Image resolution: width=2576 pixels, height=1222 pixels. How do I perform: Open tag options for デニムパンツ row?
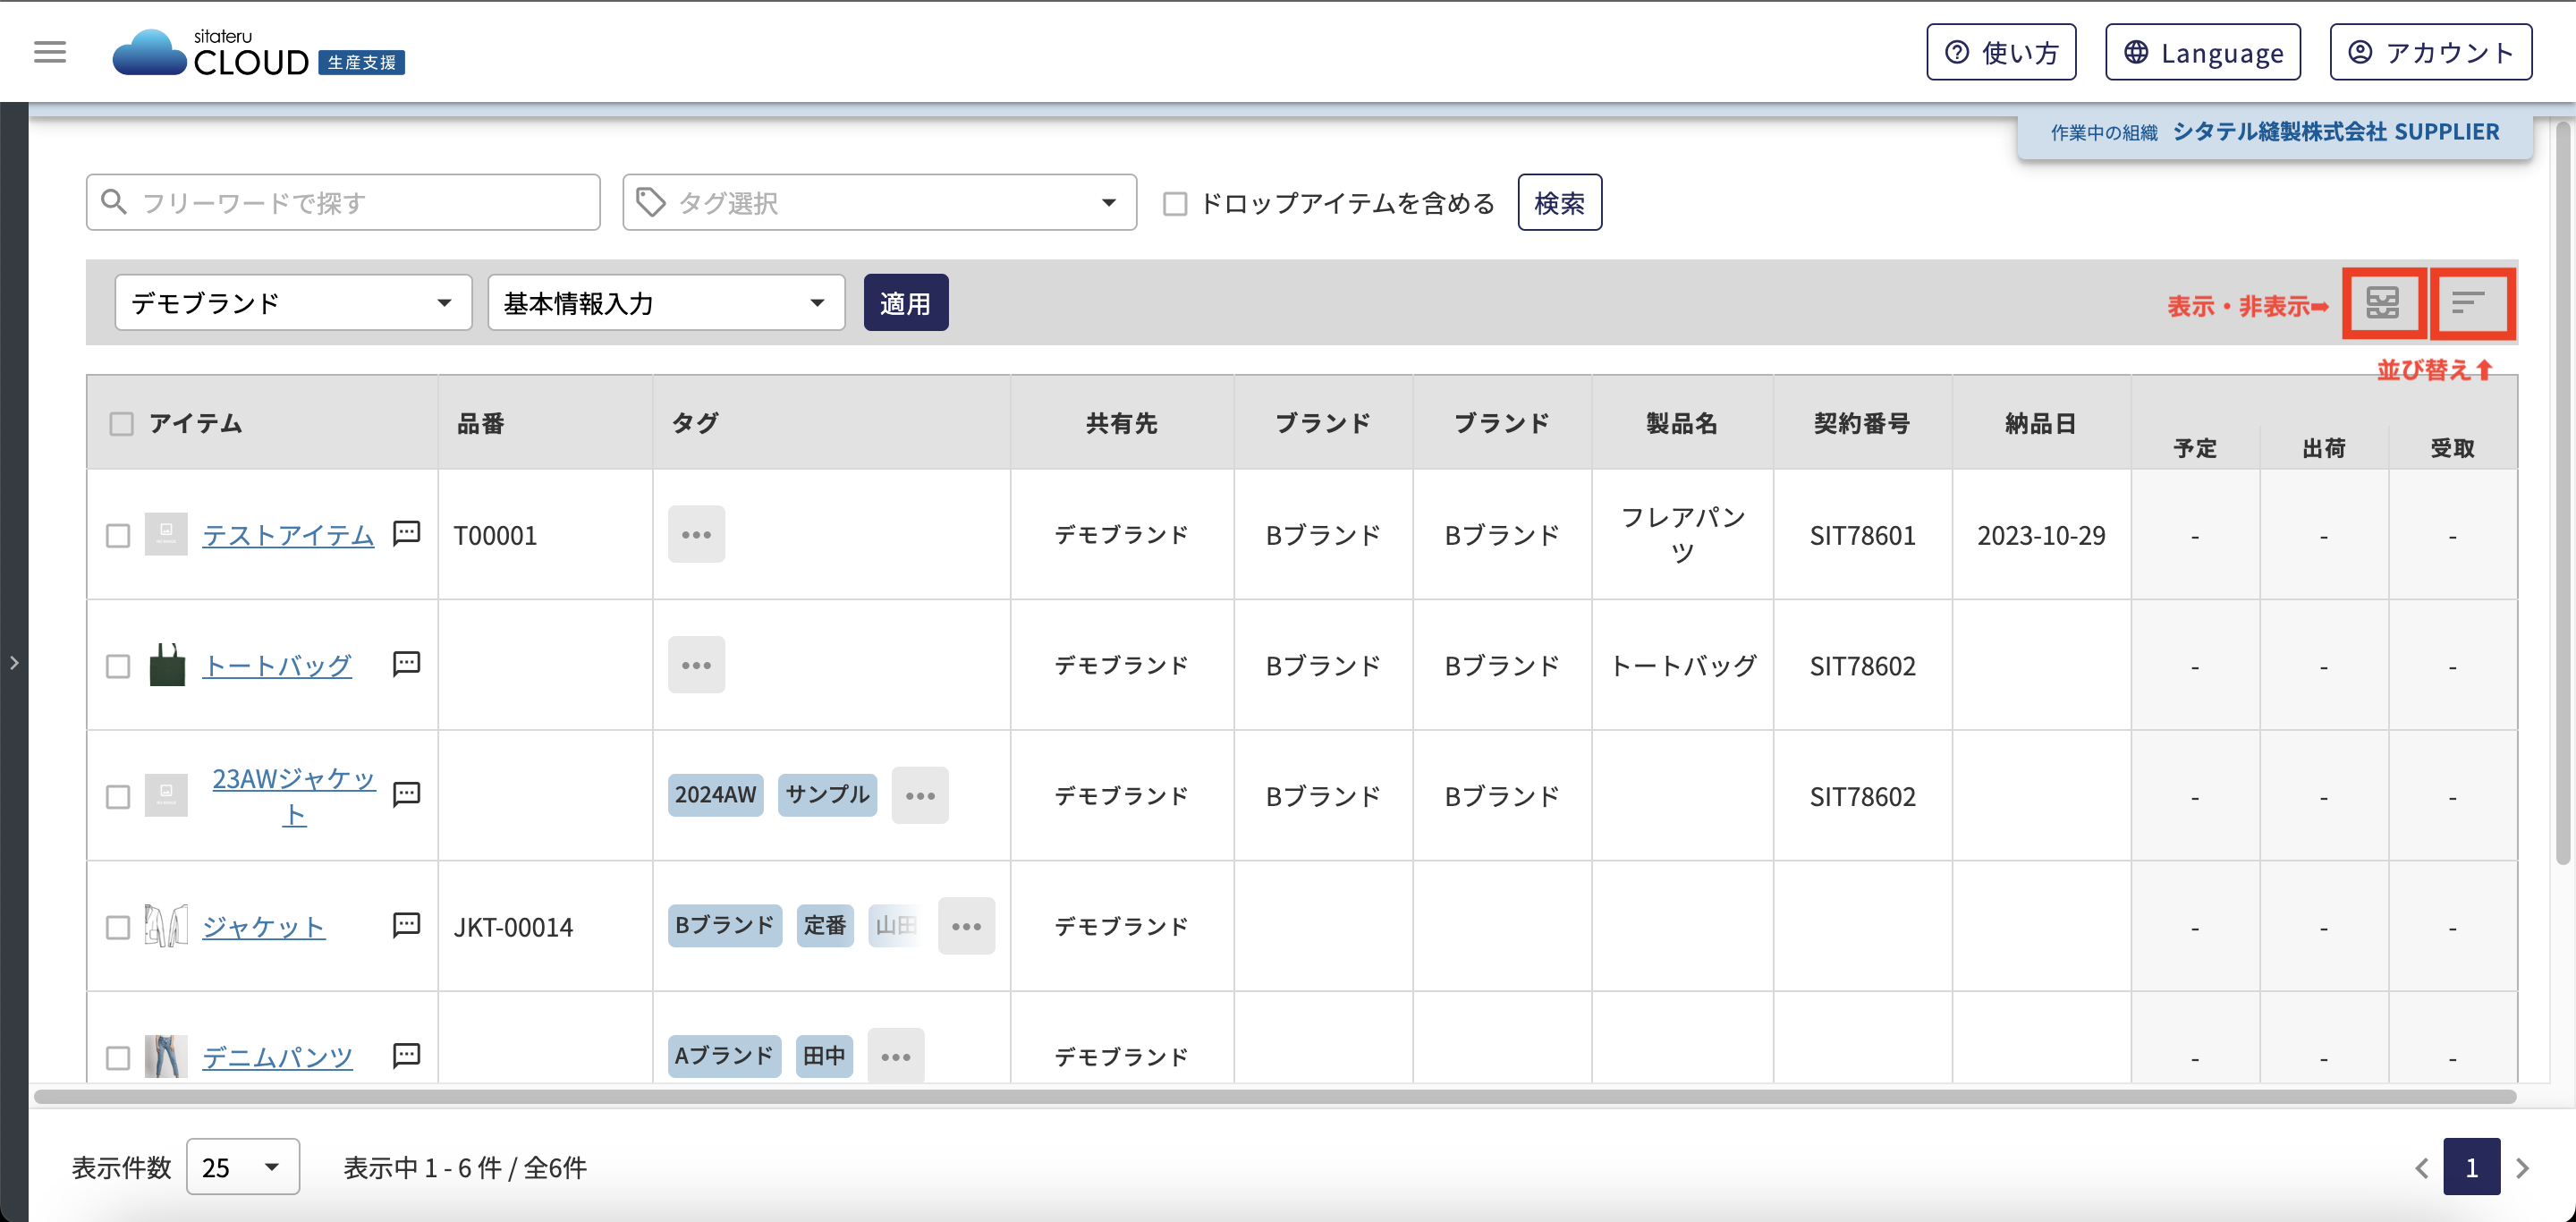pos(896,1056)
